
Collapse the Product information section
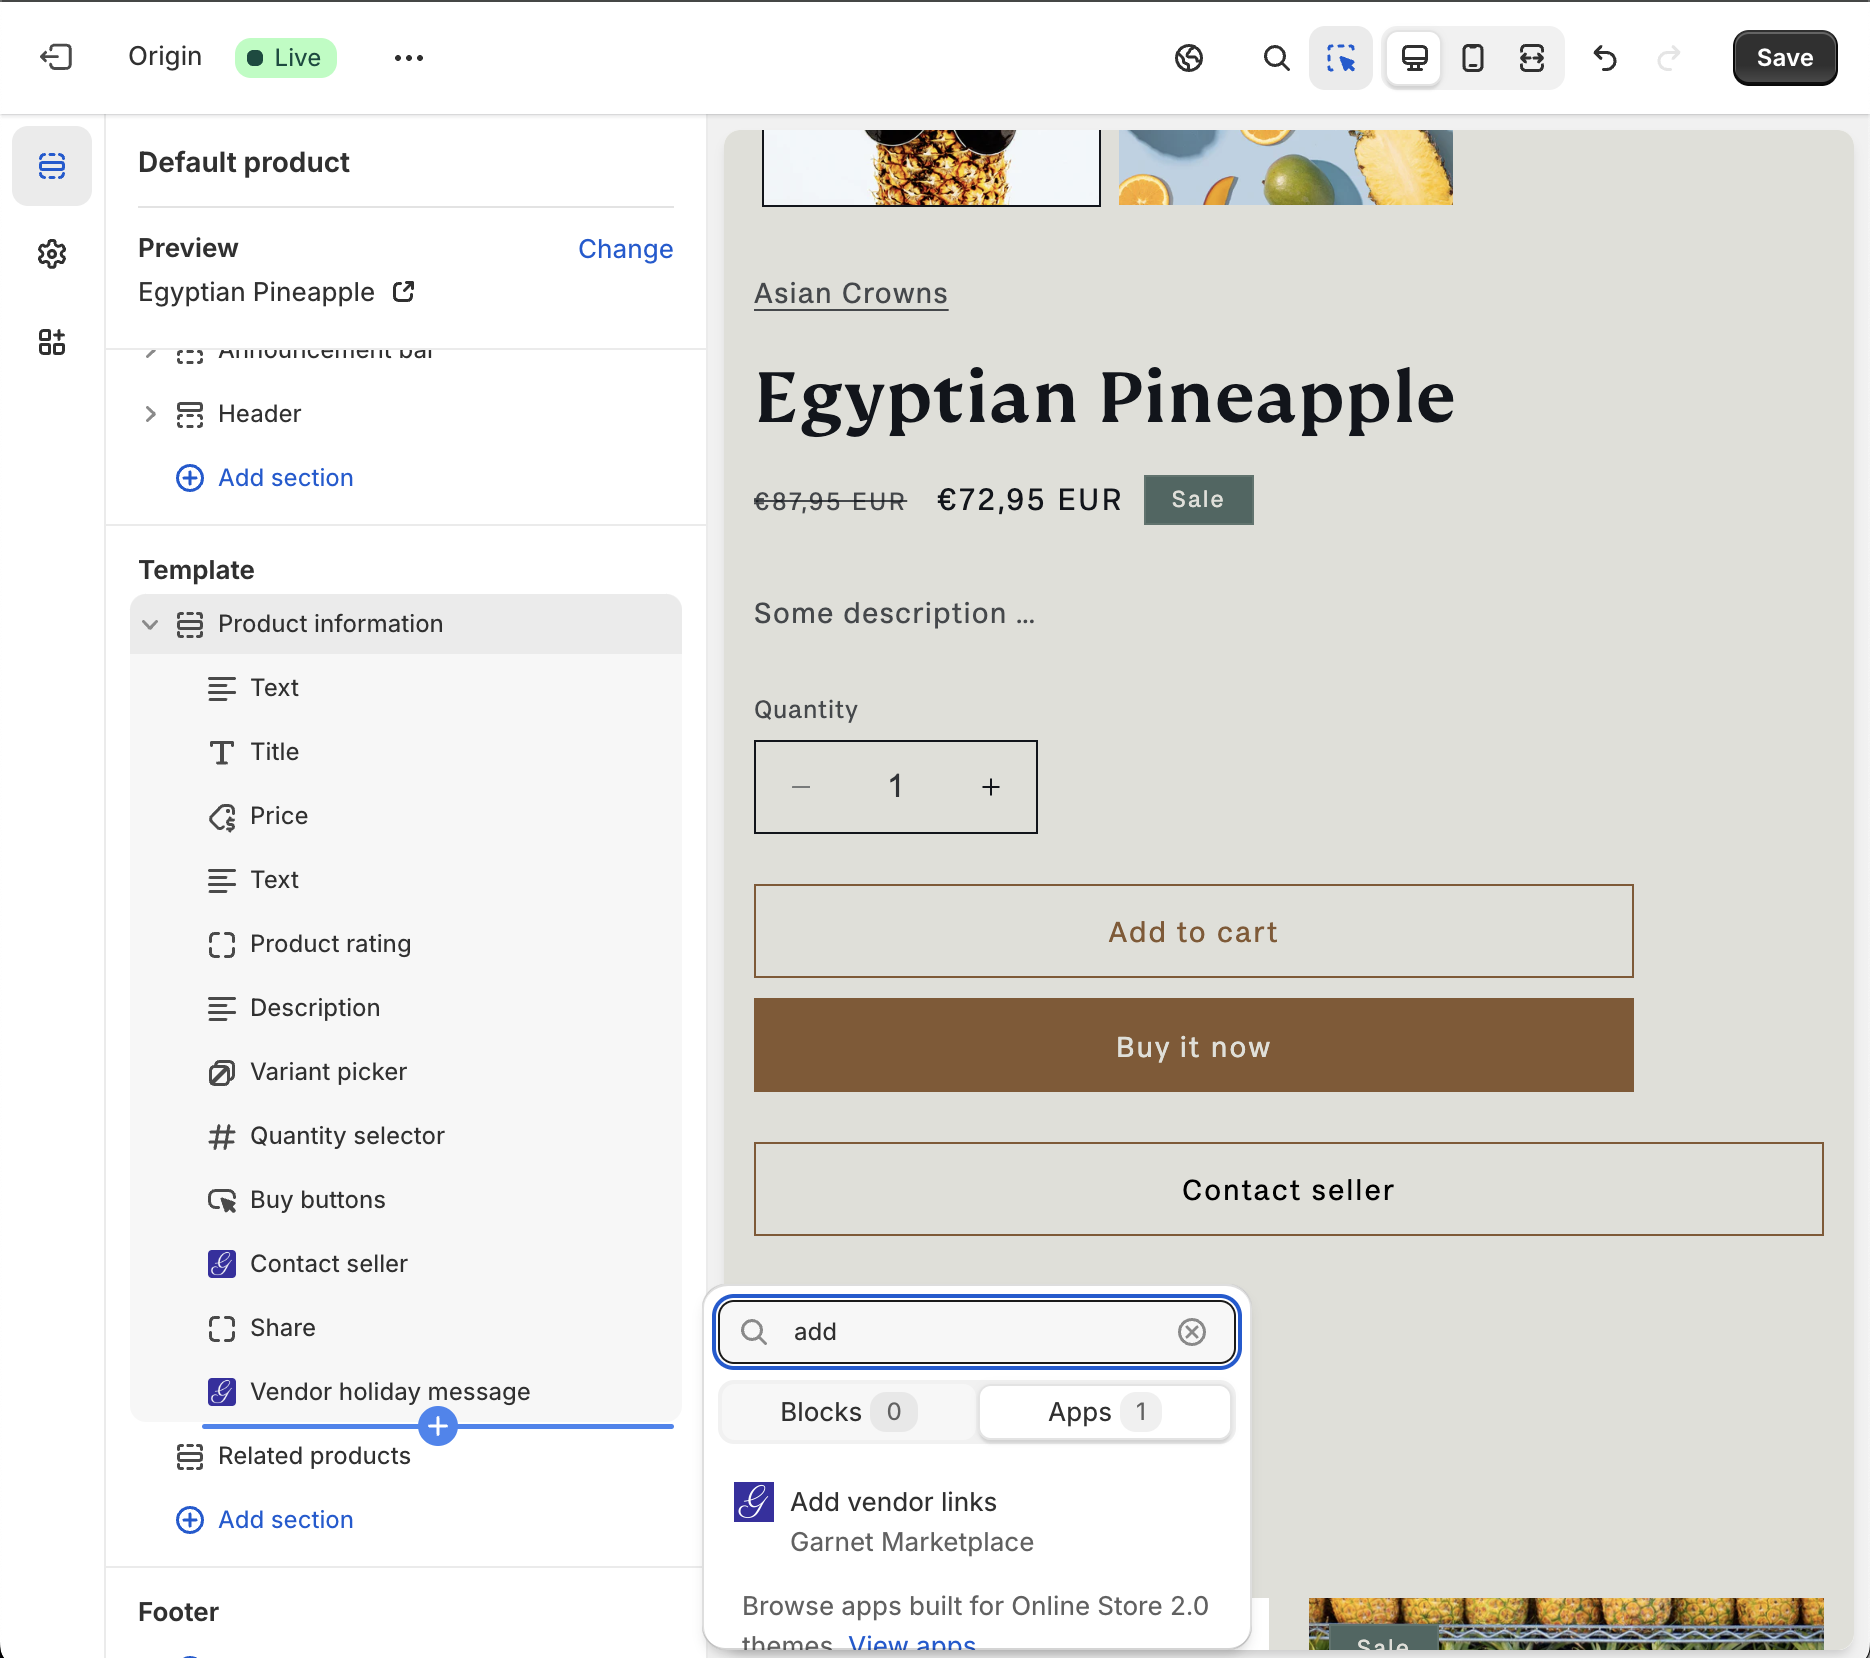pyautogui.click(x=150, y=624)
